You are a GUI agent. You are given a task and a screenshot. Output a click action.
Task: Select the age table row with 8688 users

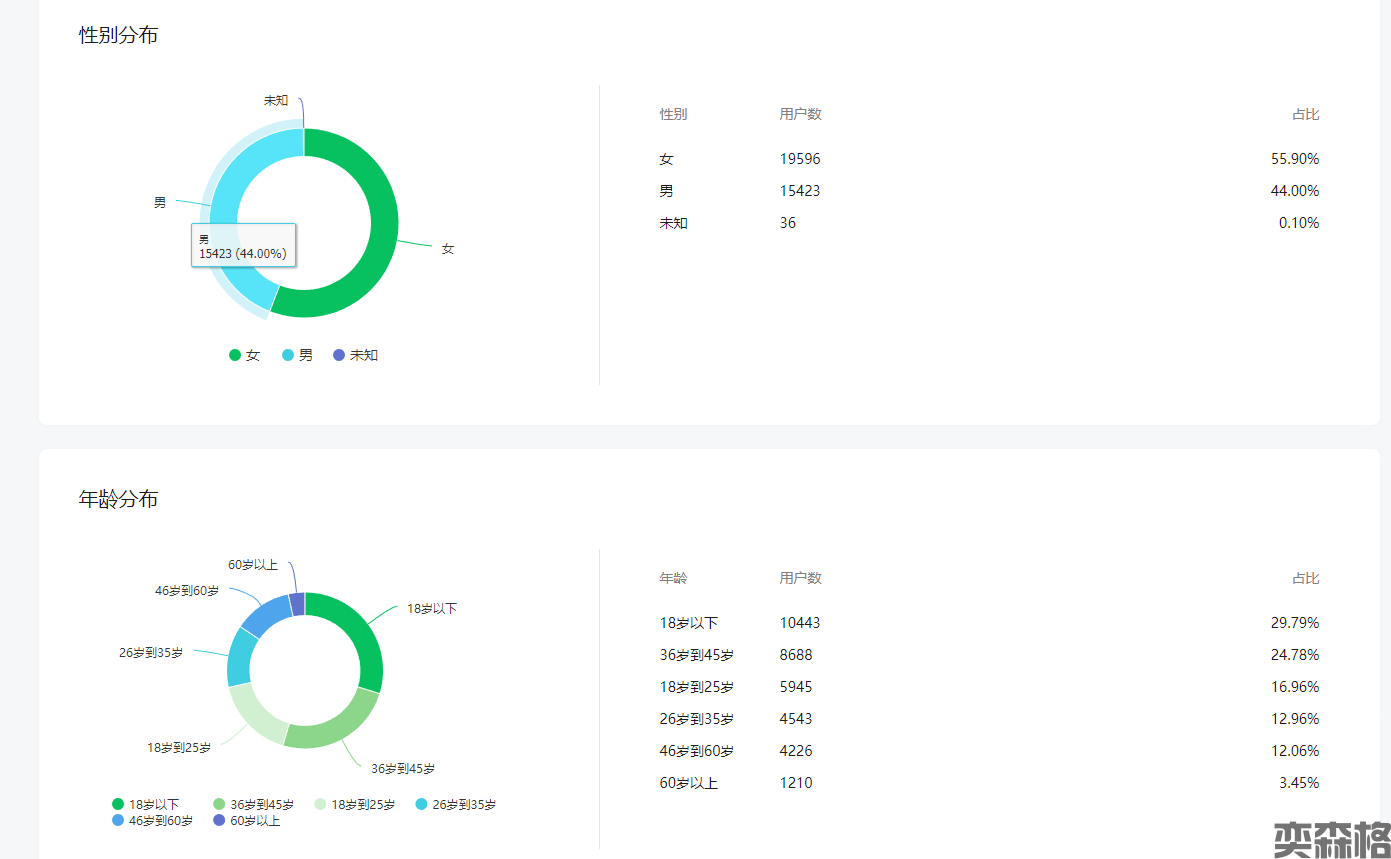tap(989, 655)
